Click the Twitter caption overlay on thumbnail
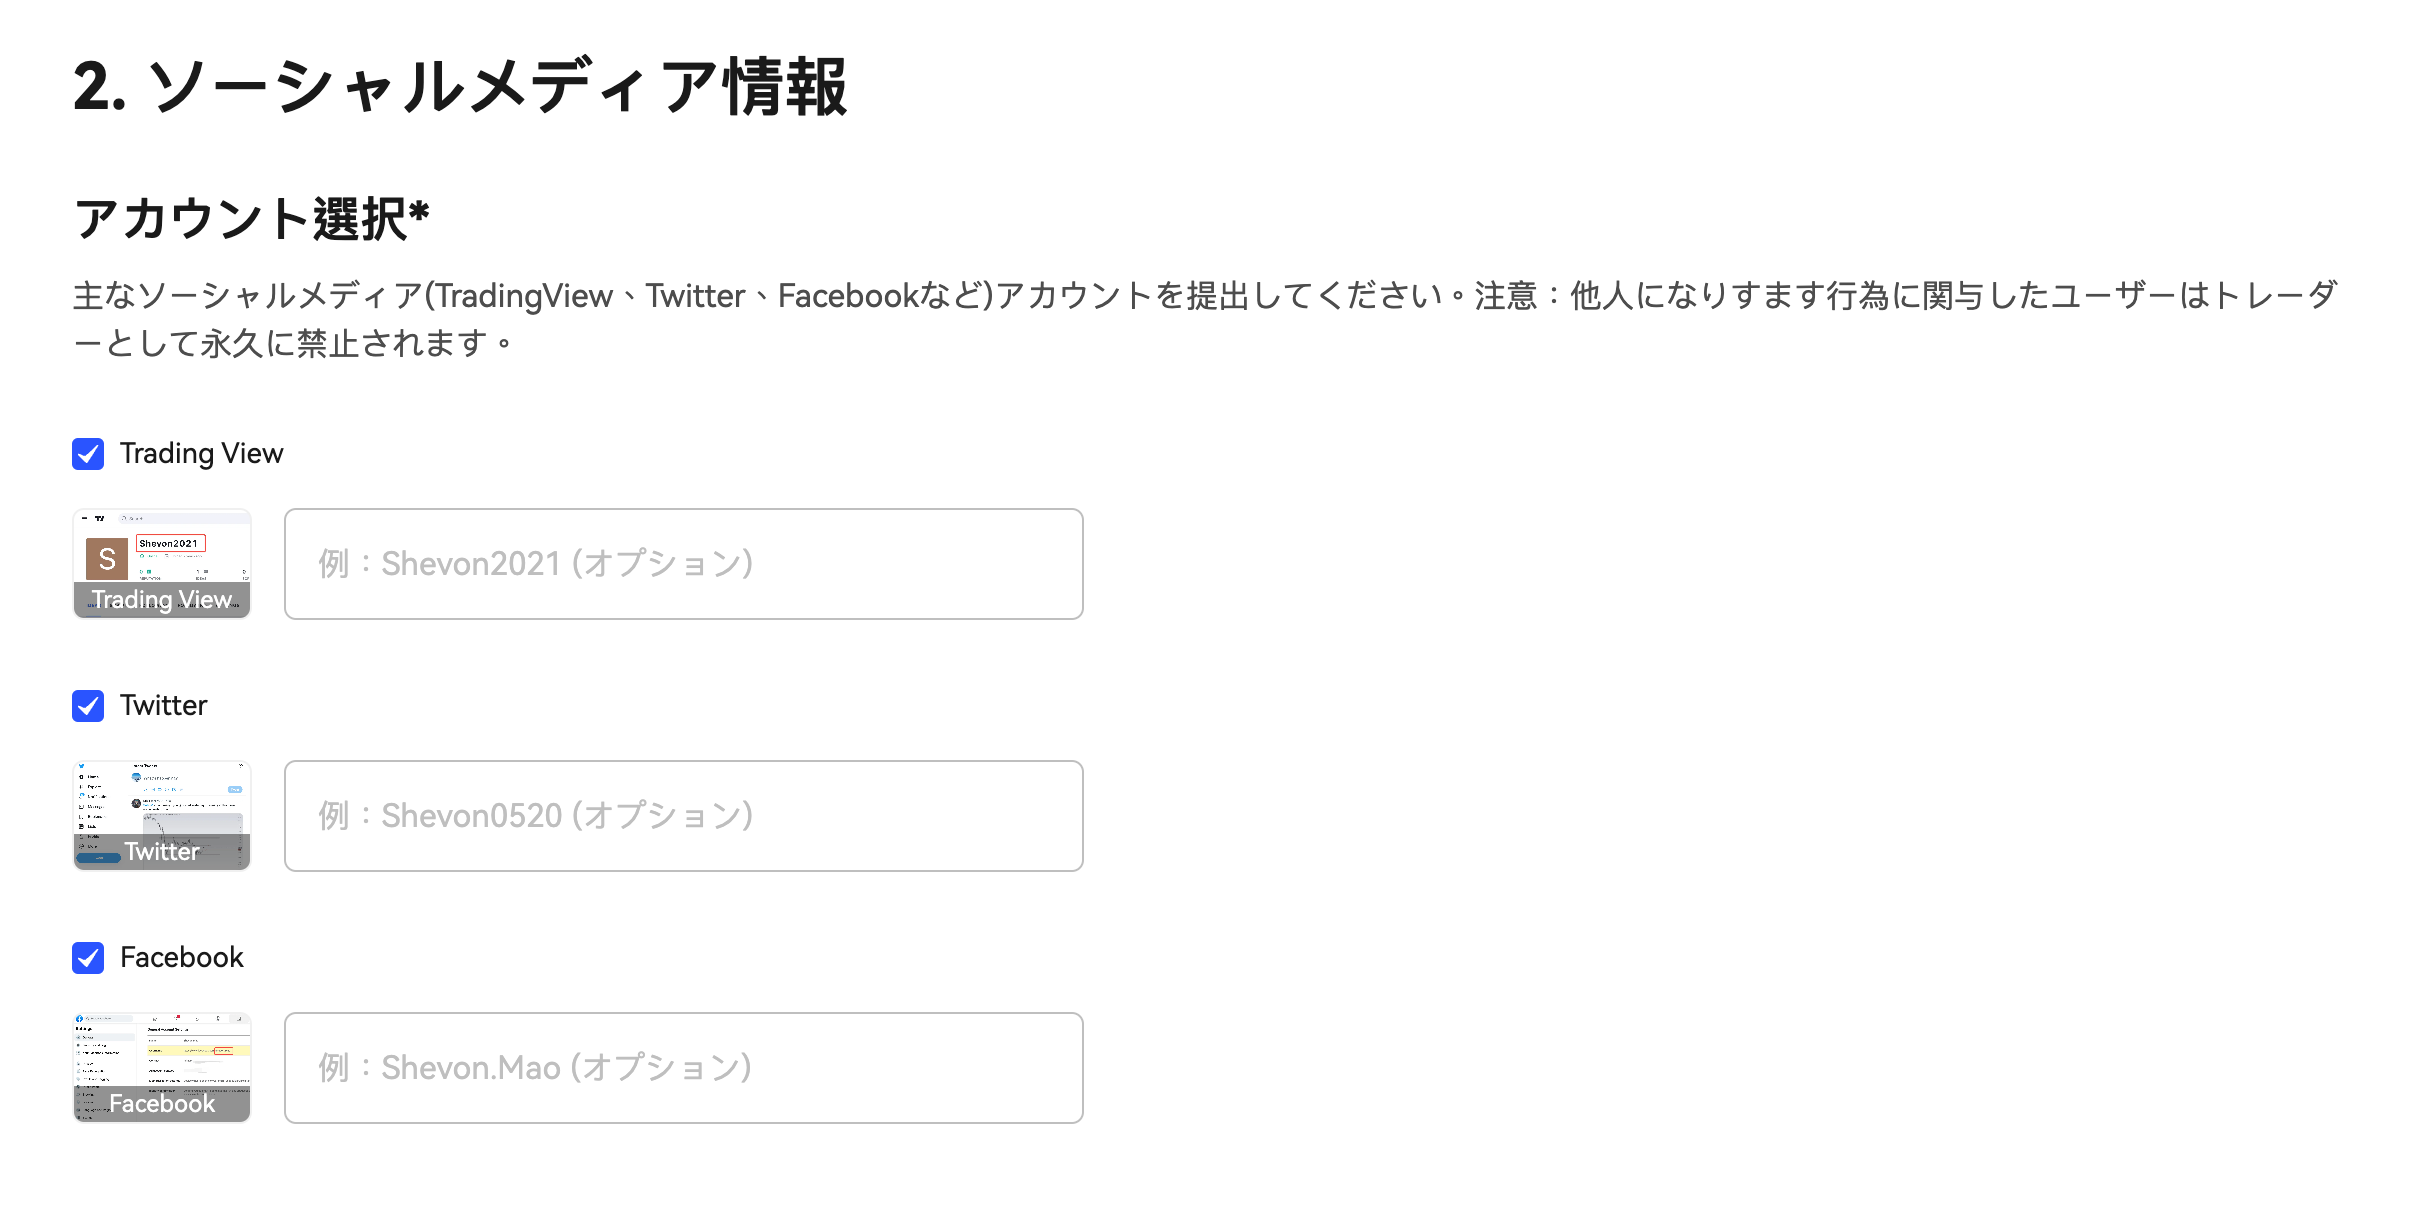This screenshot has height=1224, width=2432. tap(162, 851)
